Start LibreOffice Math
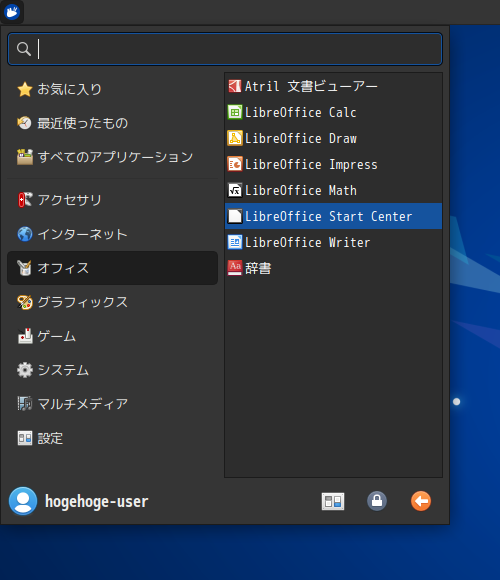This screenshot has width=500, height=580. 333,190
